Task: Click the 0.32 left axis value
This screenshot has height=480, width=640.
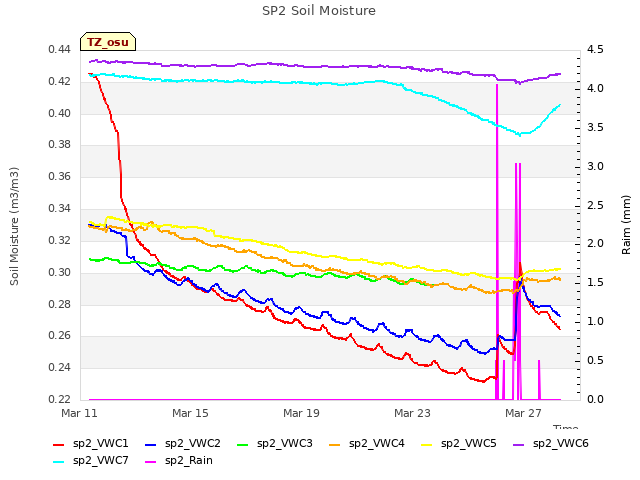Action: (60, 240)
